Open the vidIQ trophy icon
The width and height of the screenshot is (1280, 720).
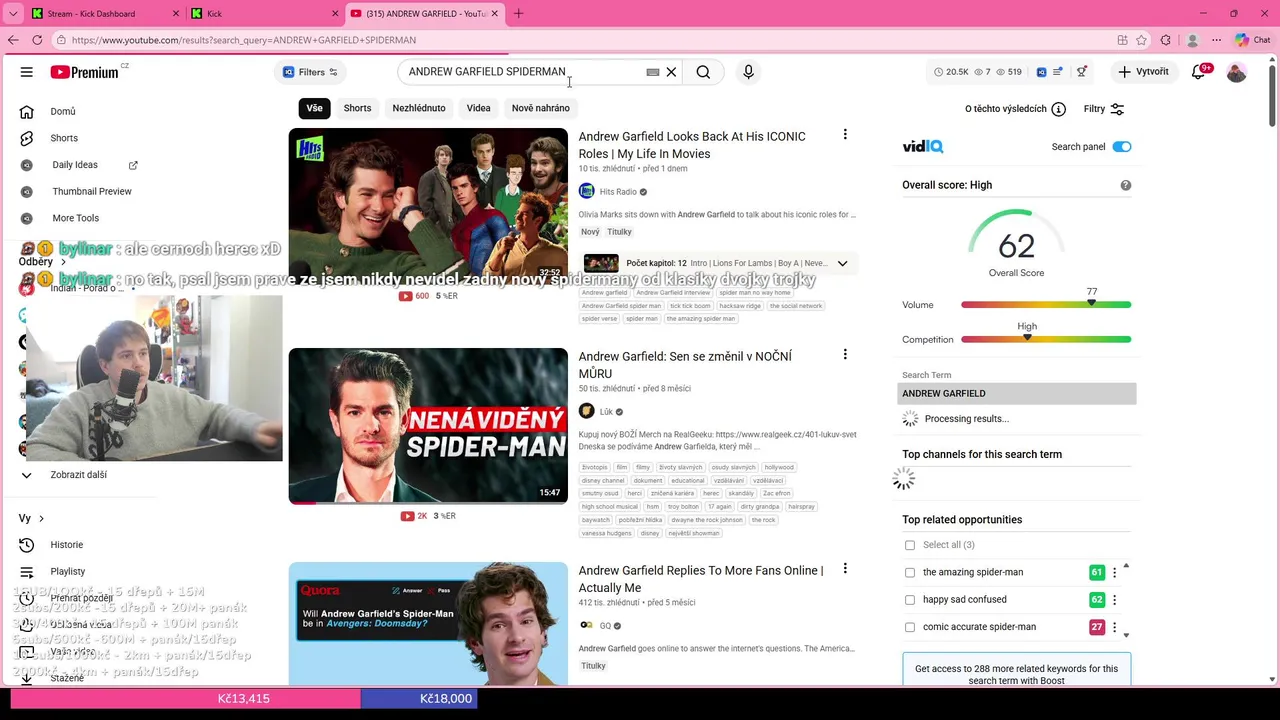[x=1082, y=72]
